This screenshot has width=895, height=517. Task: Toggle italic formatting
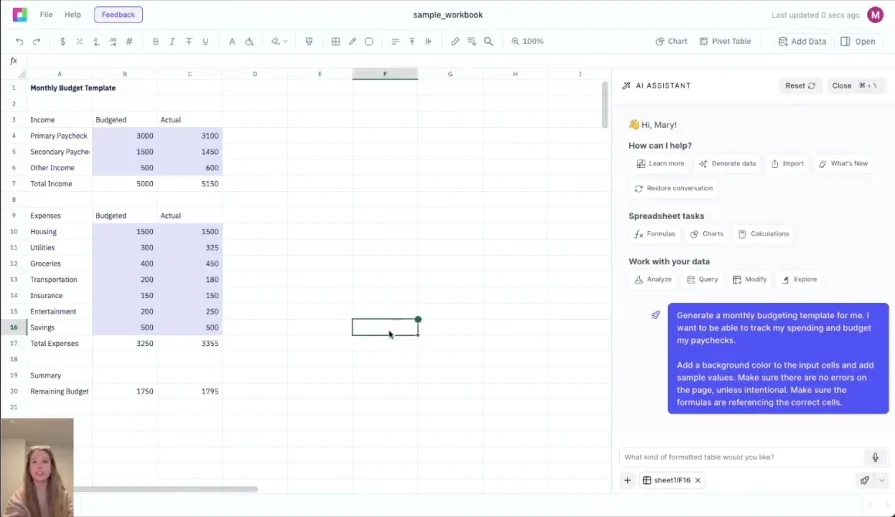(172, 42)
